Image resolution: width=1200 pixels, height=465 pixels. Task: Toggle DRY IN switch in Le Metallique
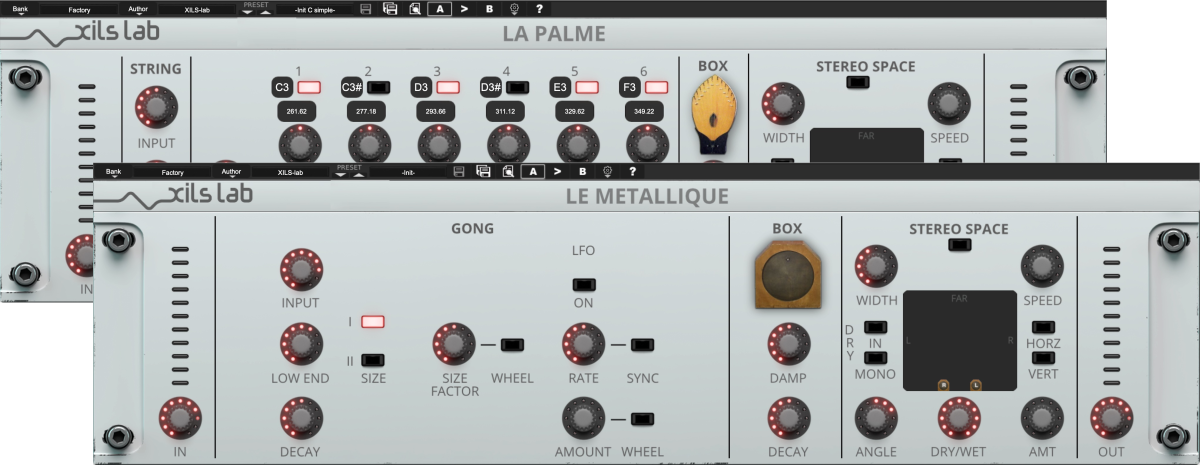coord(875,327)
